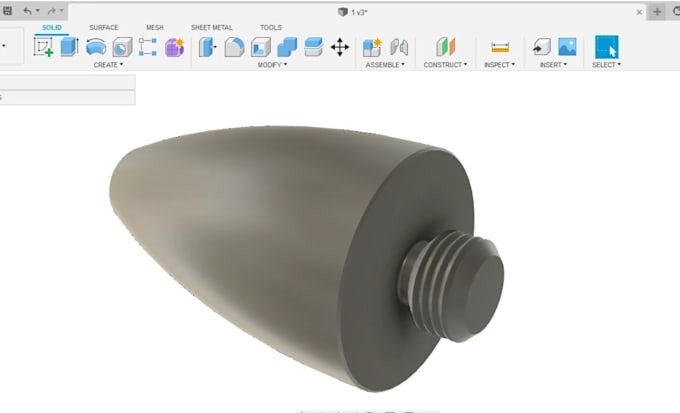
Task: Select the Fillet tool
Action: (234, 47)
